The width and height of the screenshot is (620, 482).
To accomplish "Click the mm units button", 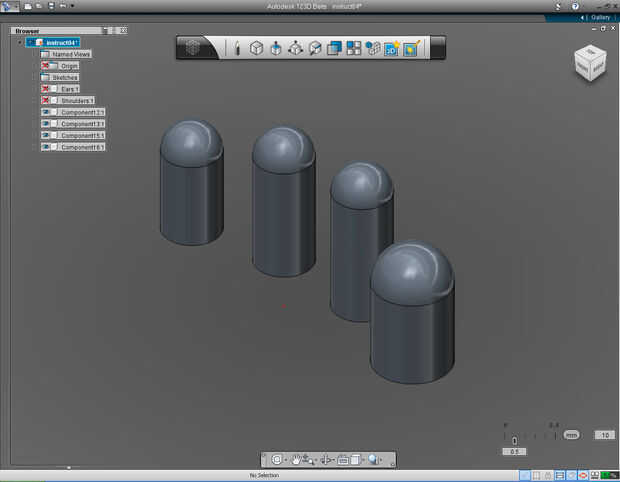I will coord(571,436).
